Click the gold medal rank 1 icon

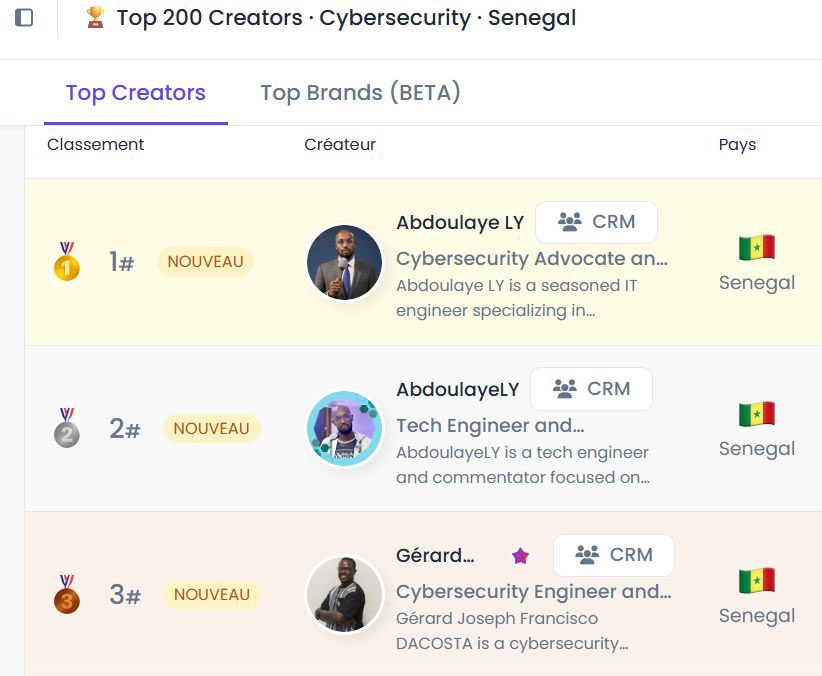pyautogui.click(x=67, y=261)
